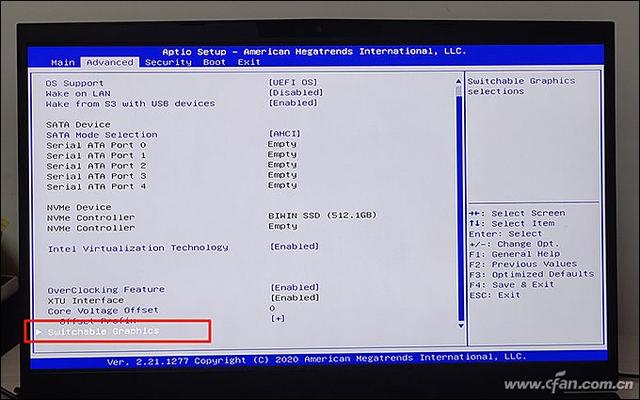The height and width of the screenshot is (400, 640).
Task: Click the triangle arrow beside Switchable Graphics
Action: coord(39,331)
